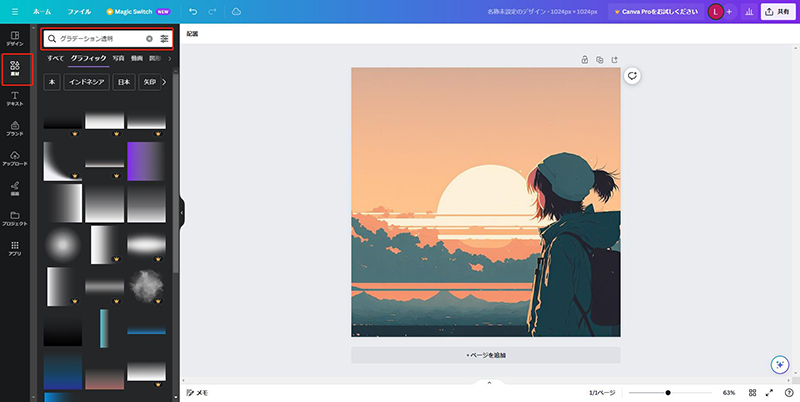Open メモ notes panel

(x=197, y=393)
